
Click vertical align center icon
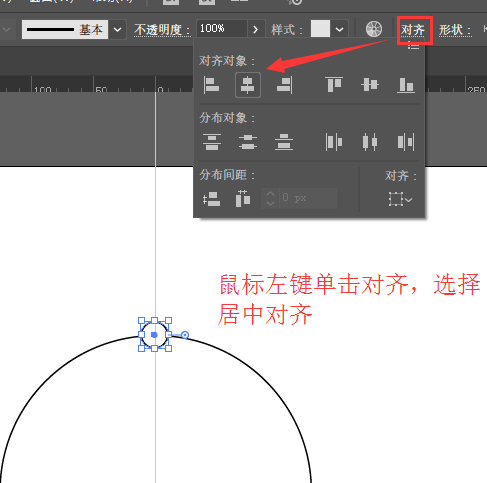coord(370,84)
